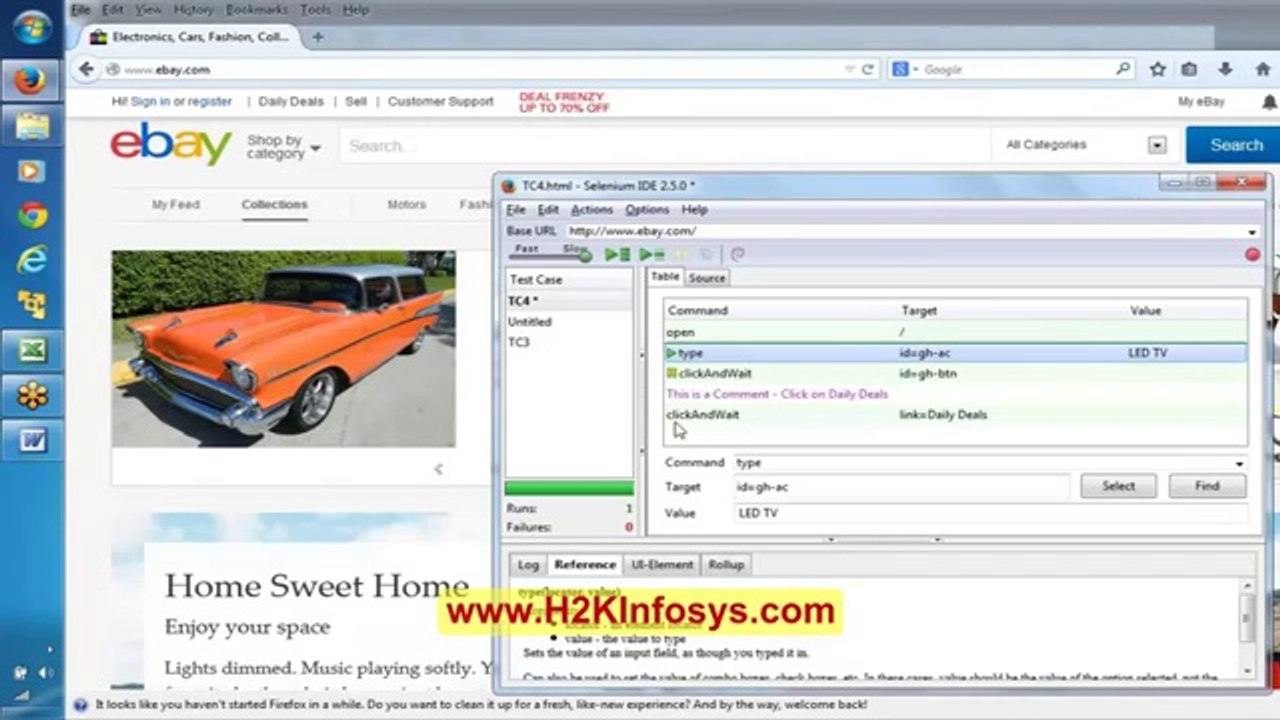This screenshot has width=1280, height=720.
Task: Open Firefox from the Windows taskbar
Action: [31, 80]
